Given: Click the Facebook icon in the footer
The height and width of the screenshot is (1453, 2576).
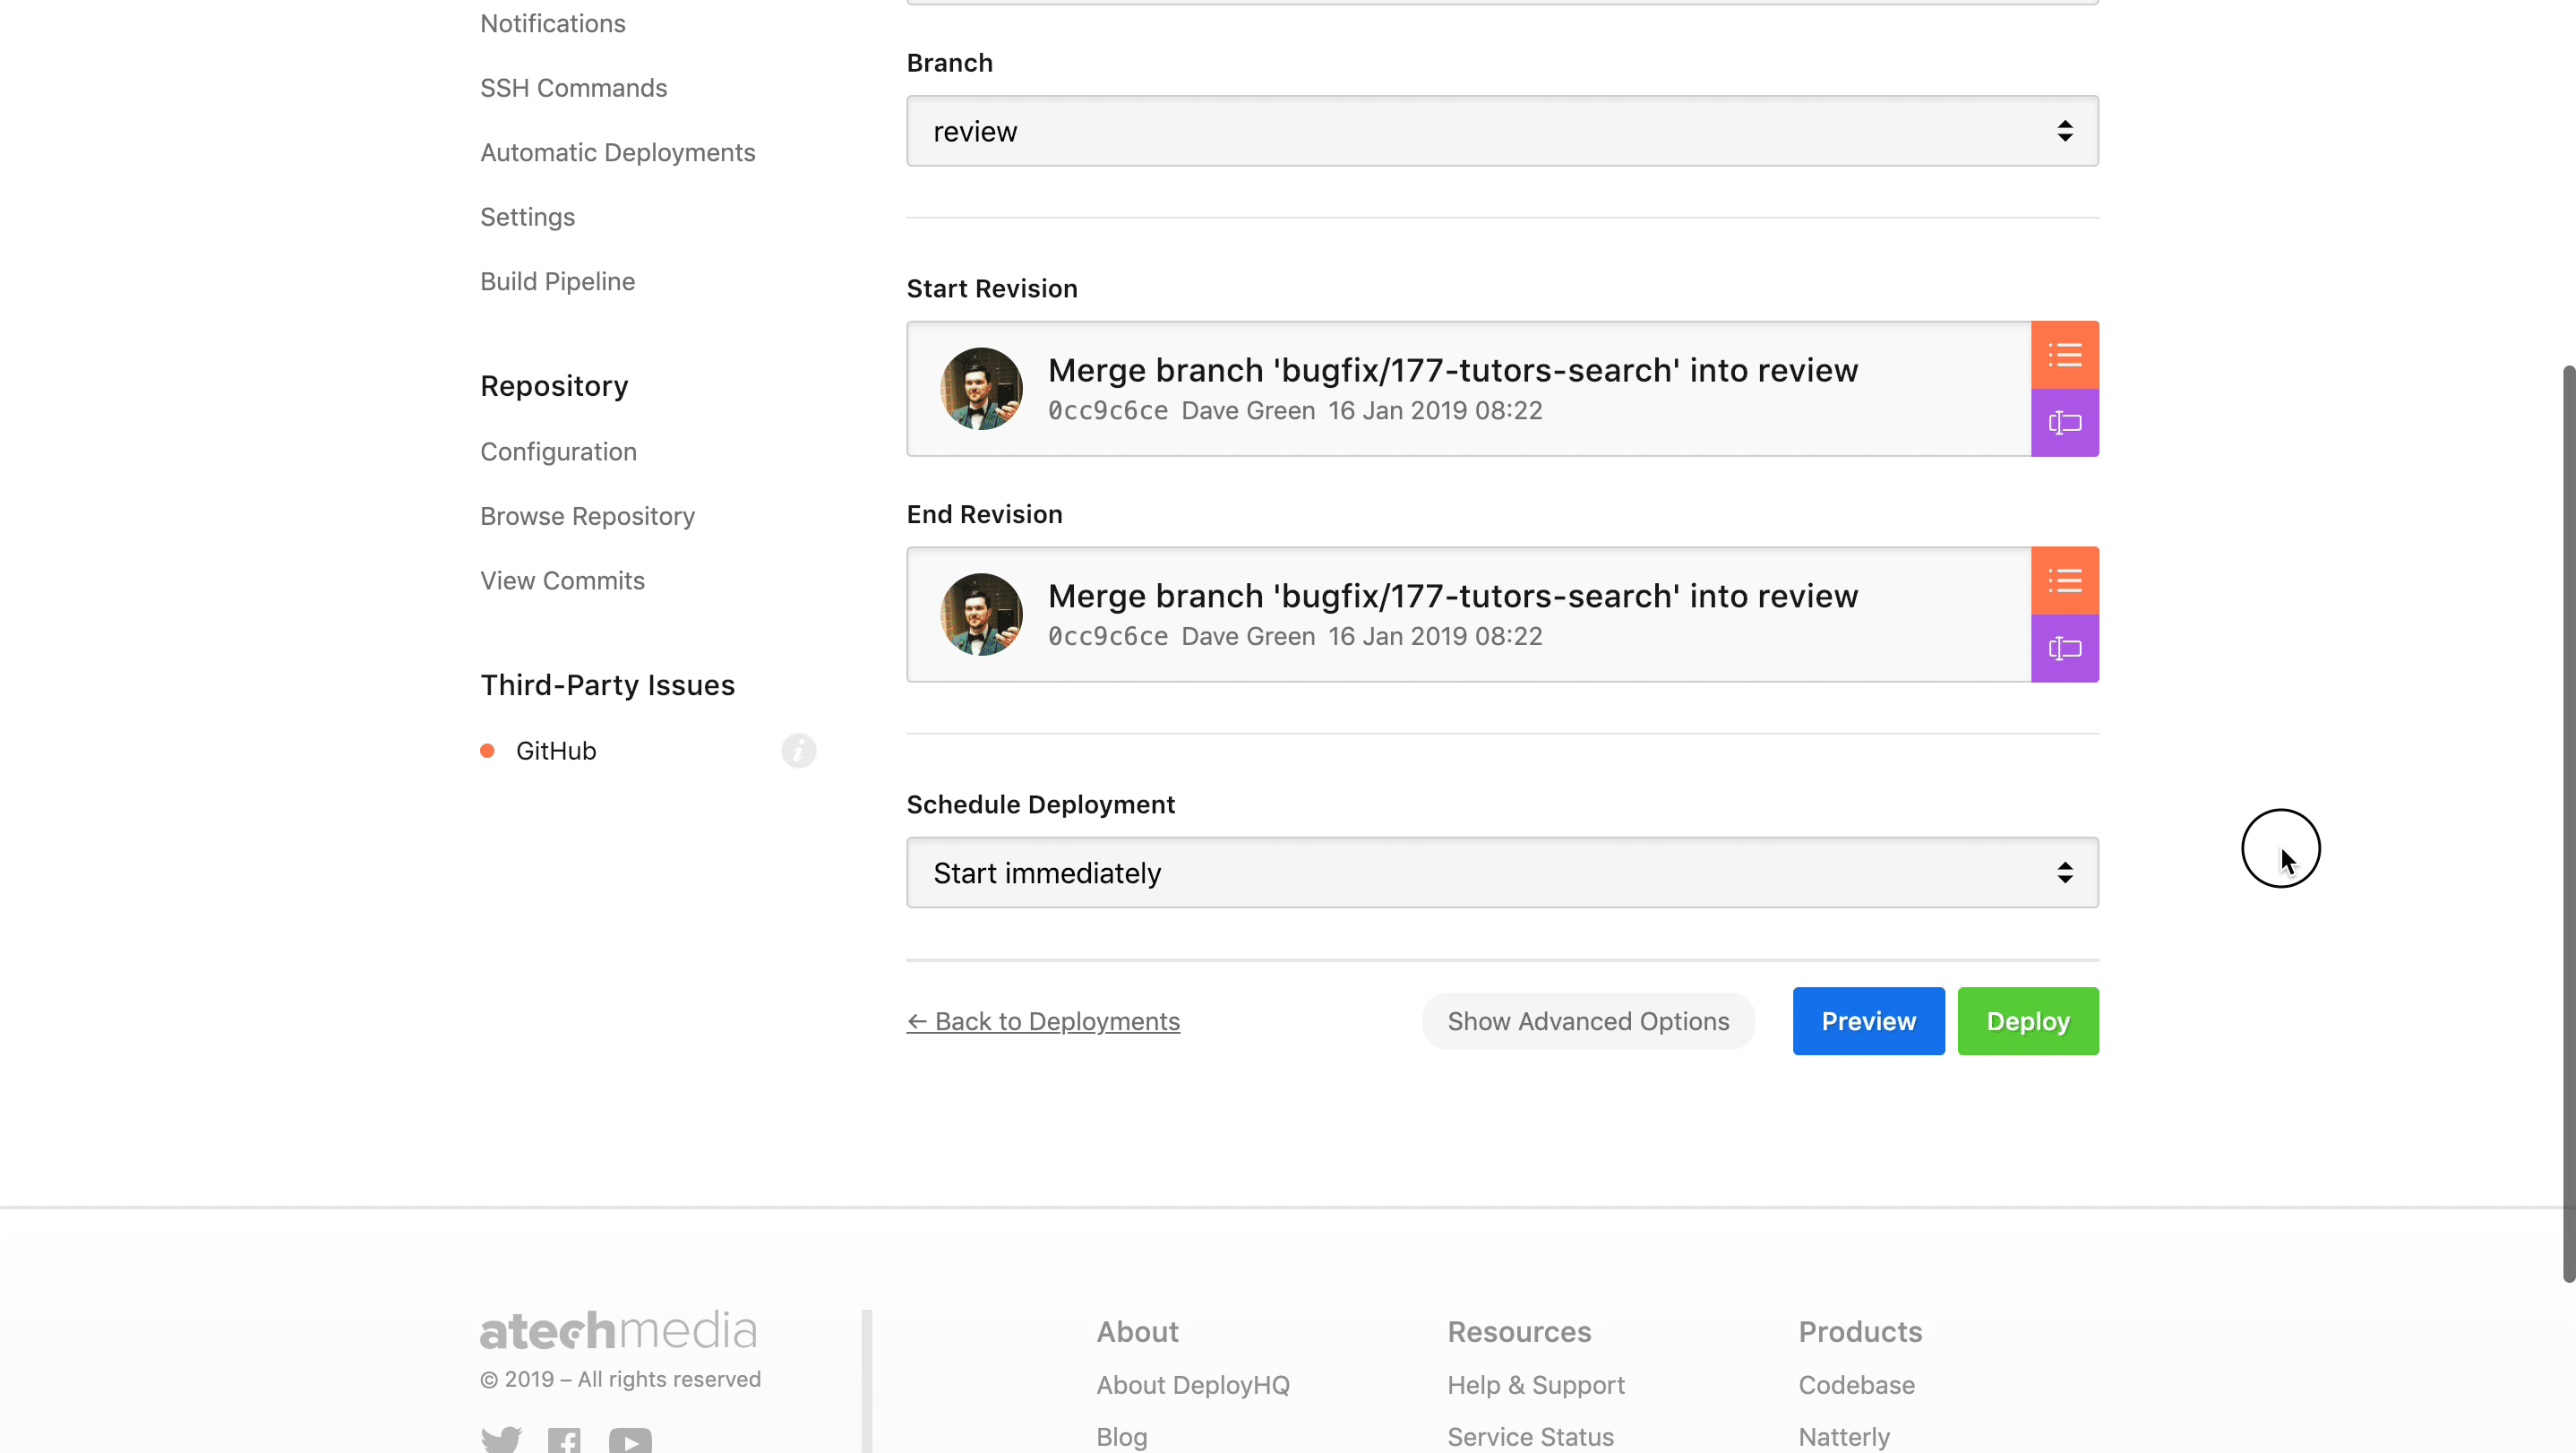Looking at the screenshot, I should pos(564,1440).
